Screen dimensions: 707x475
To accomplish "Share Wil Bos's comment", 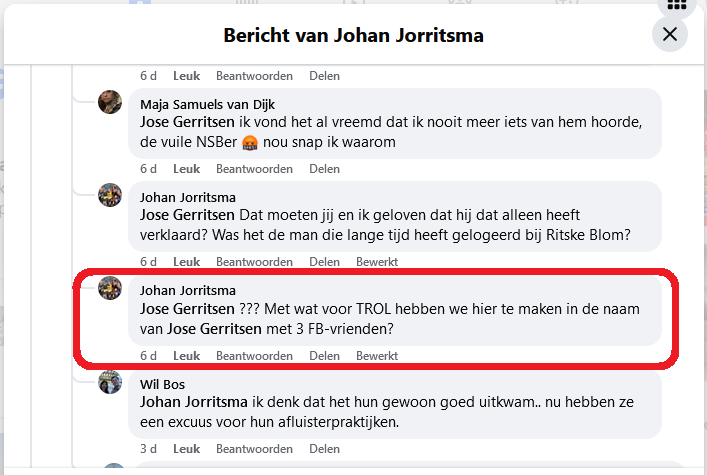I will 324,449.
